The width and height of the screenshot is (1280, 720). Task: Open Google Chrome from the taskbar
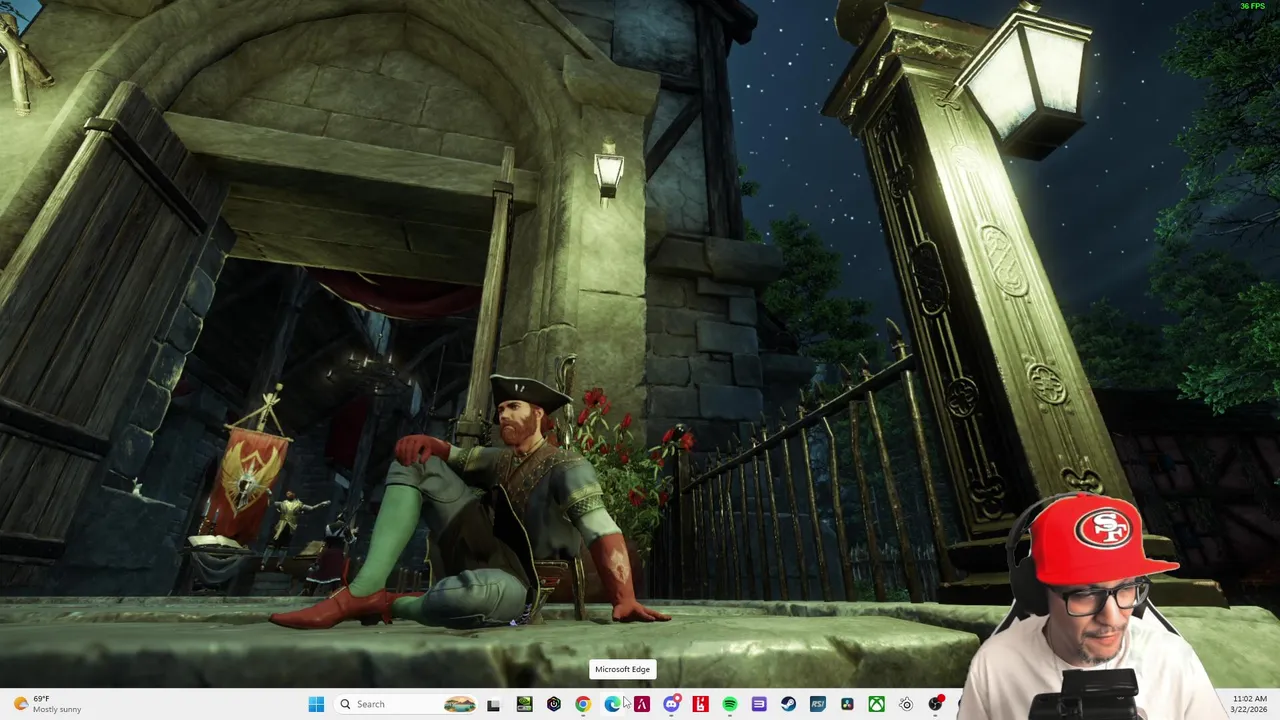pos(583,704)
